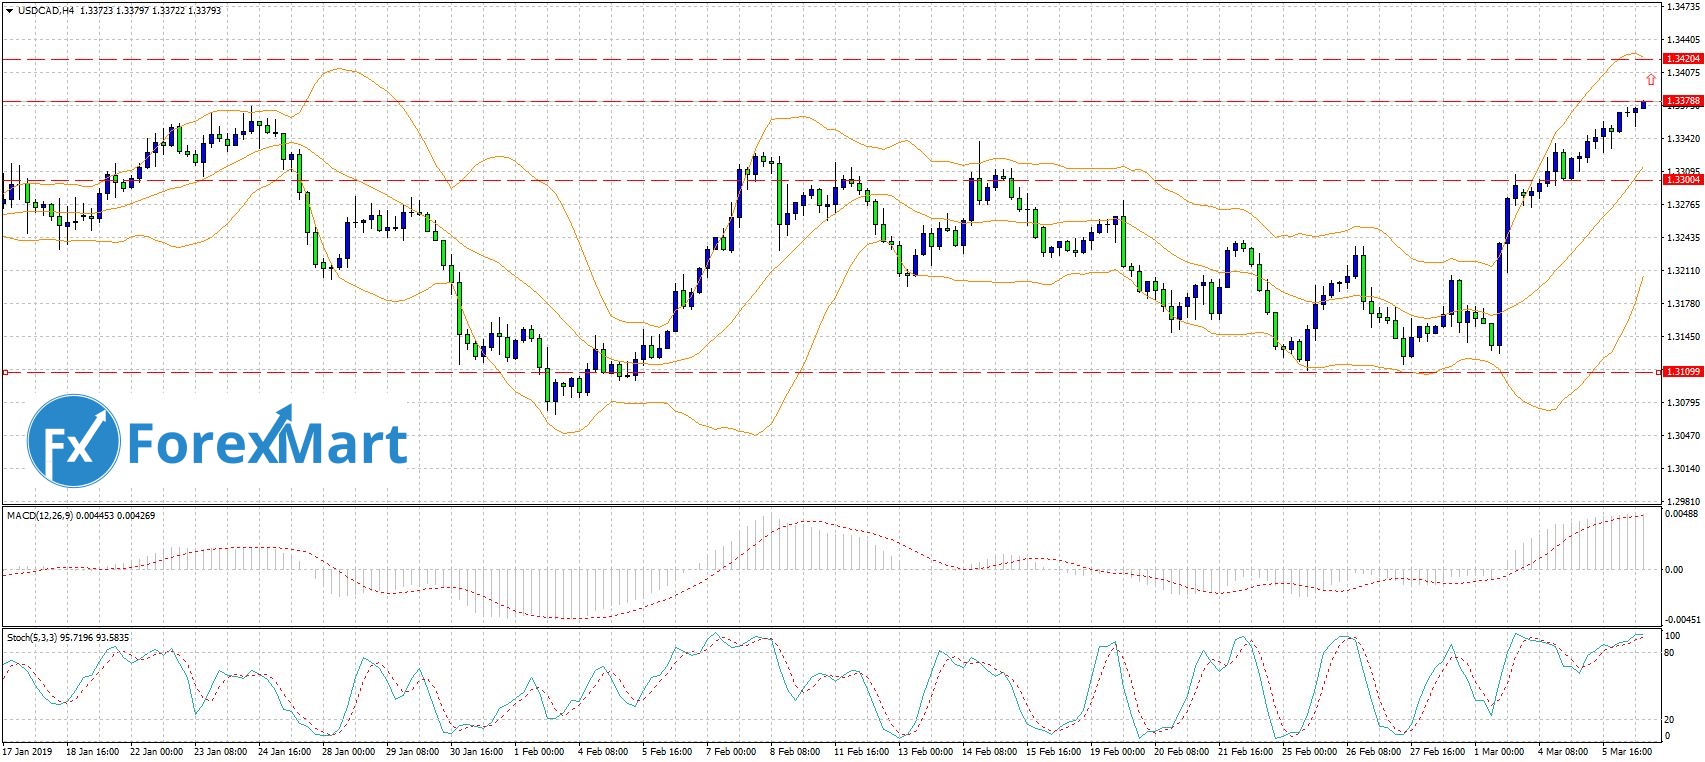Click the left square handle of 1.31099 line

point(5,372)
